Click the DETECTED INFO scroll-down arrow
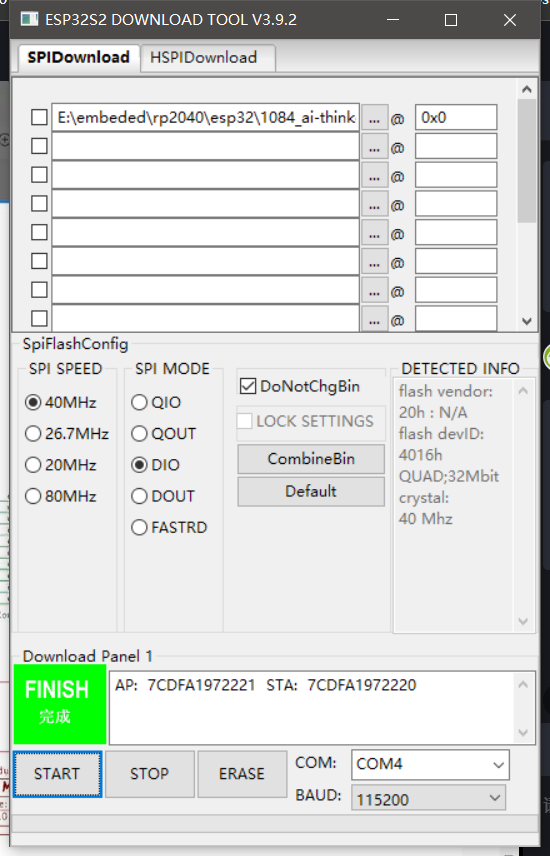The height and width of the screenshot is (856, 550). pyautogui.click(x=523, y=621)
